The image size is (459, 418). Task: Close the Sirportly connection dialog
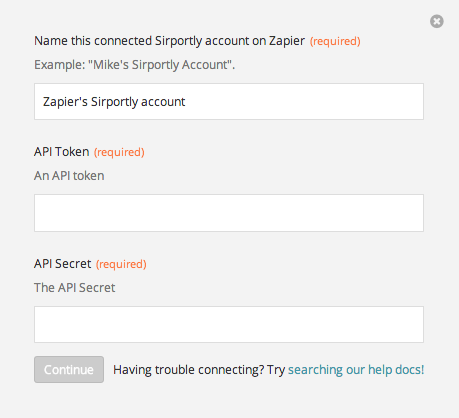click(436, 21)
